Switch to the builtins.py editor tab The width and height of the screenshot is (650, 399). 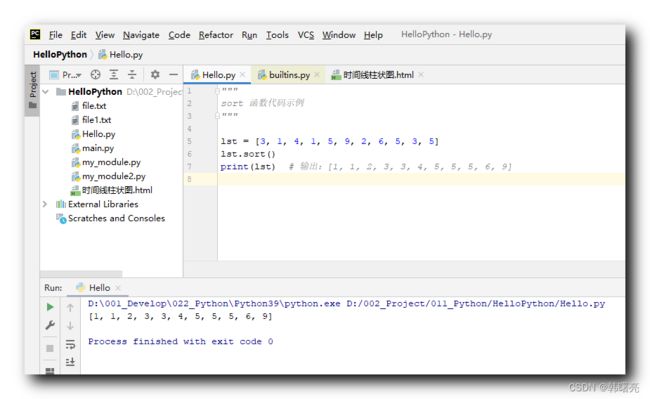pyautogui.click(x=284, y=75)
